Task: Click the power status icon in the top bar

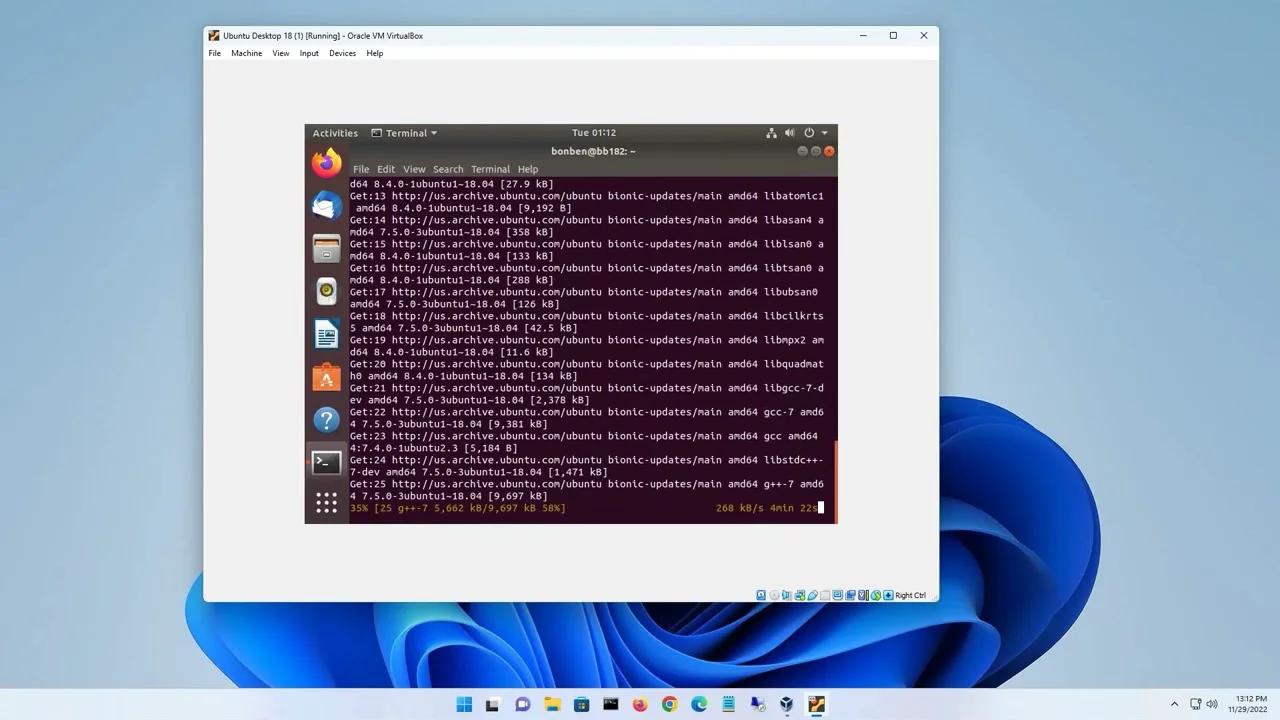Action: click(x=809, y=132)
